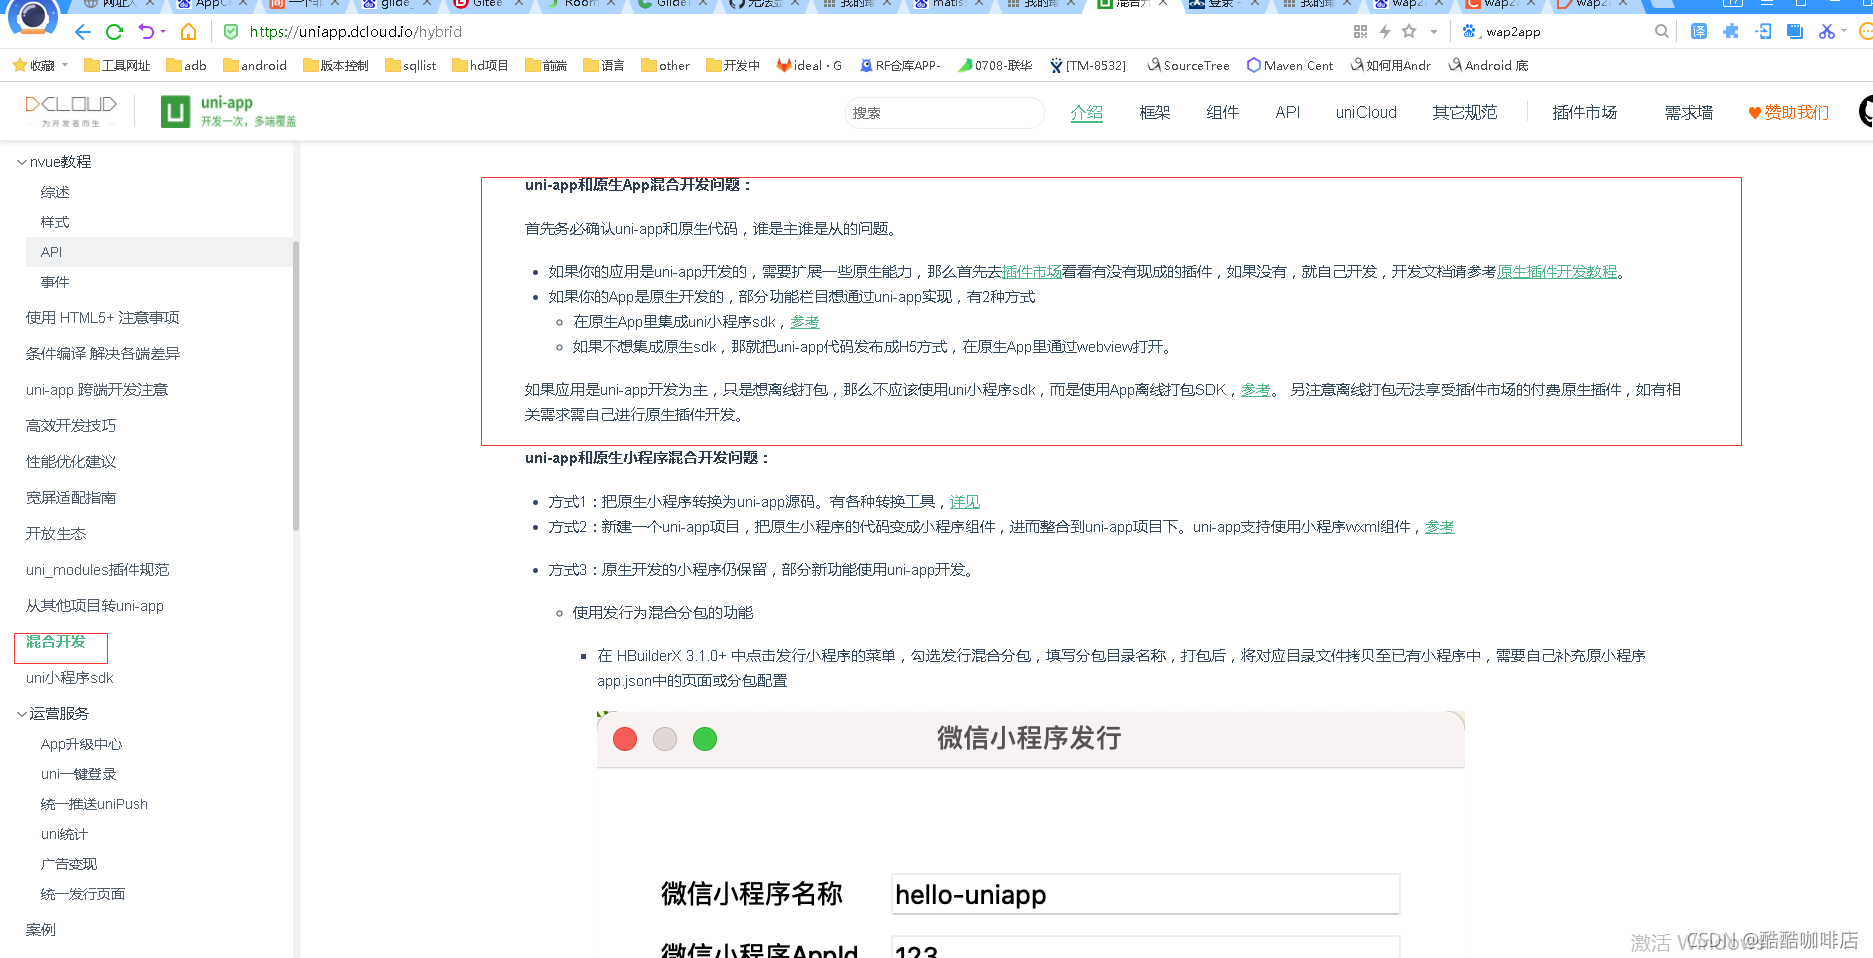1873x958 pixels.
Task: Open the SourceTree bookmark
Action: pyautogui.click(x=1188, y=66)
